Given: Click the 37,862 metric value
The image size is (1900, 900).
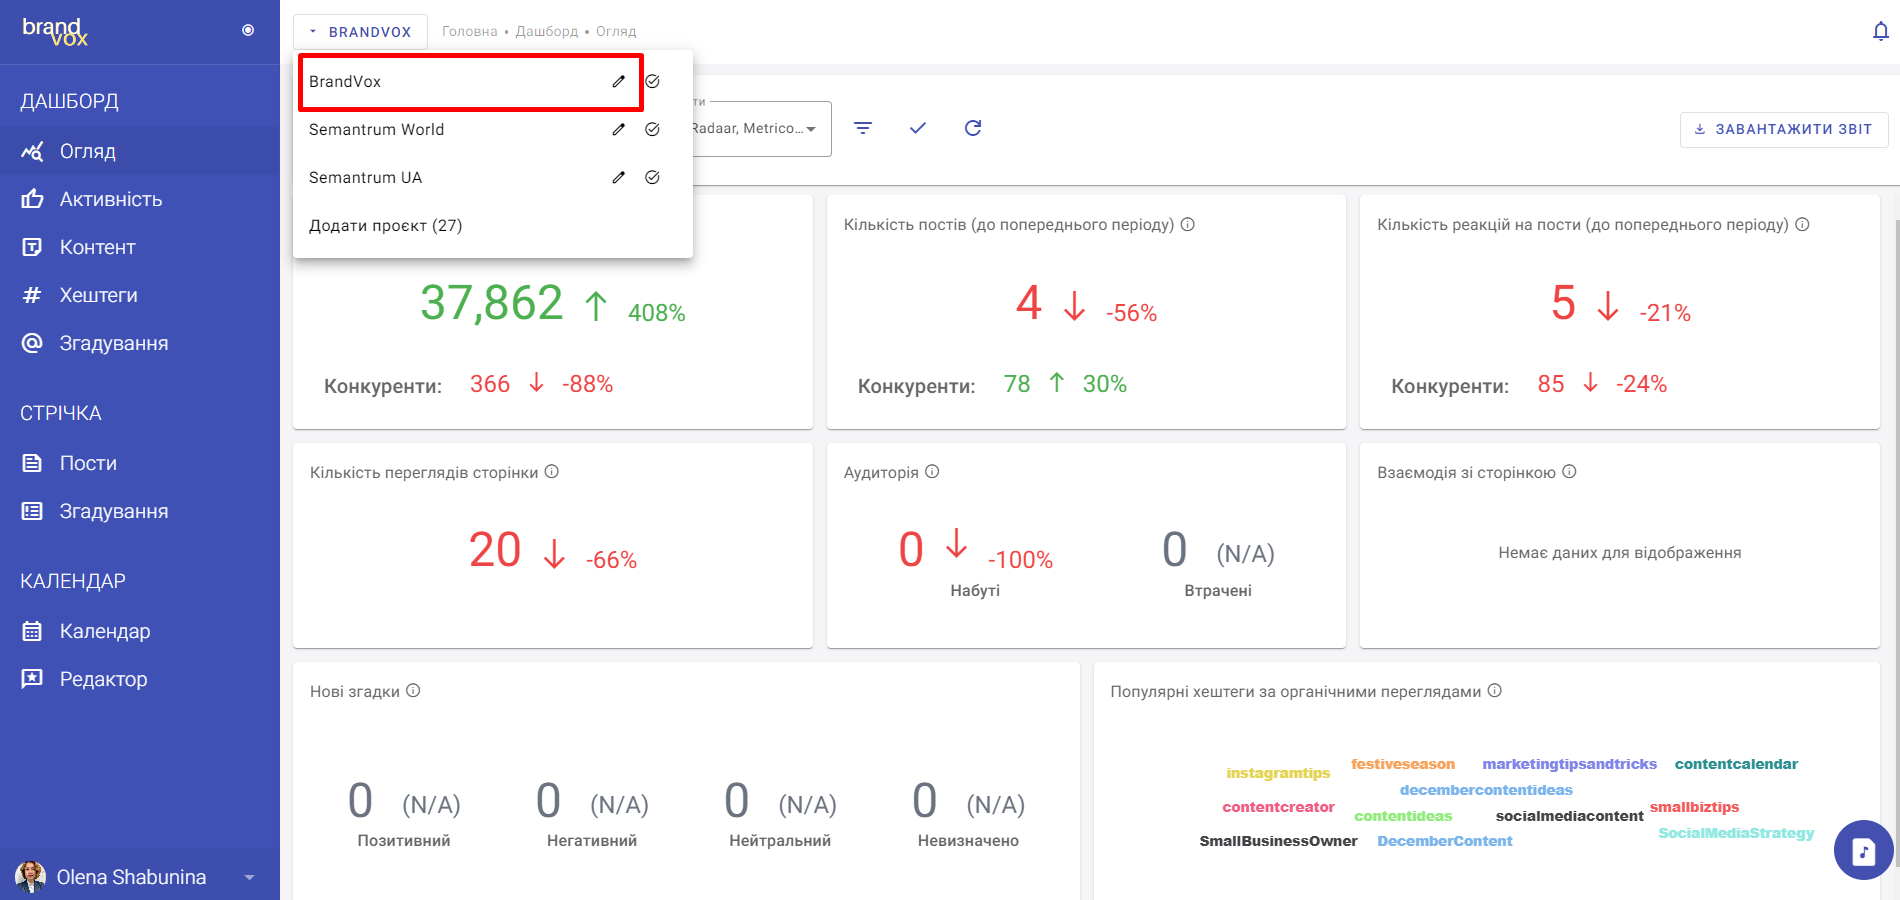Looking at the screenshot, I should coord(492,303).
